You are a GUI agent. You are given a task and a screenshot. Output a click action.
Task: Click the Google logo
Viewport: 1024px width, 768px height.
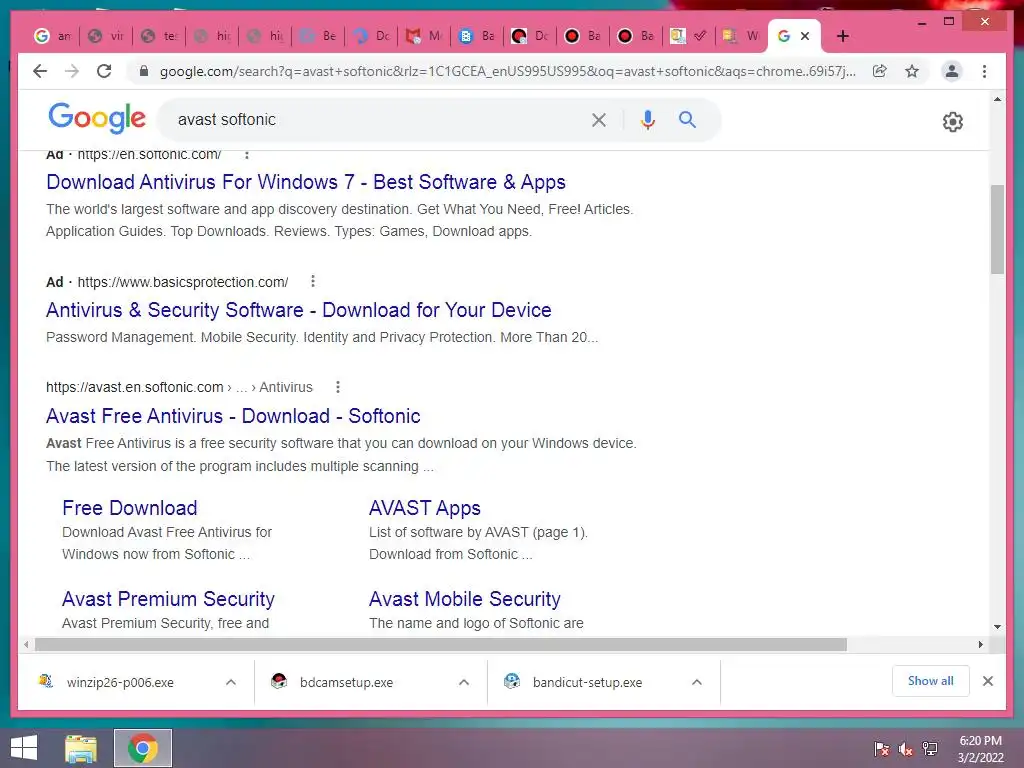(97, 118)
